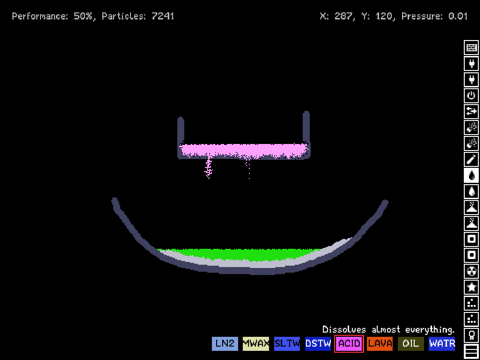480x360 pixels.
Task: Select the Powered materials power-button icon
Action: click(471, 95)
